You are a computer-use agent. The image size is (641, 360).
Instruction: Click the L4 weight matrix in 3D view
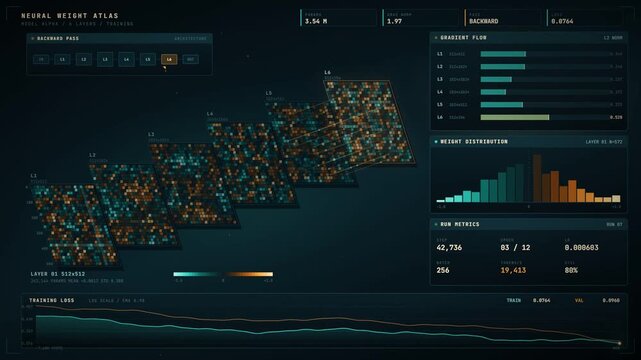point(252,163)
